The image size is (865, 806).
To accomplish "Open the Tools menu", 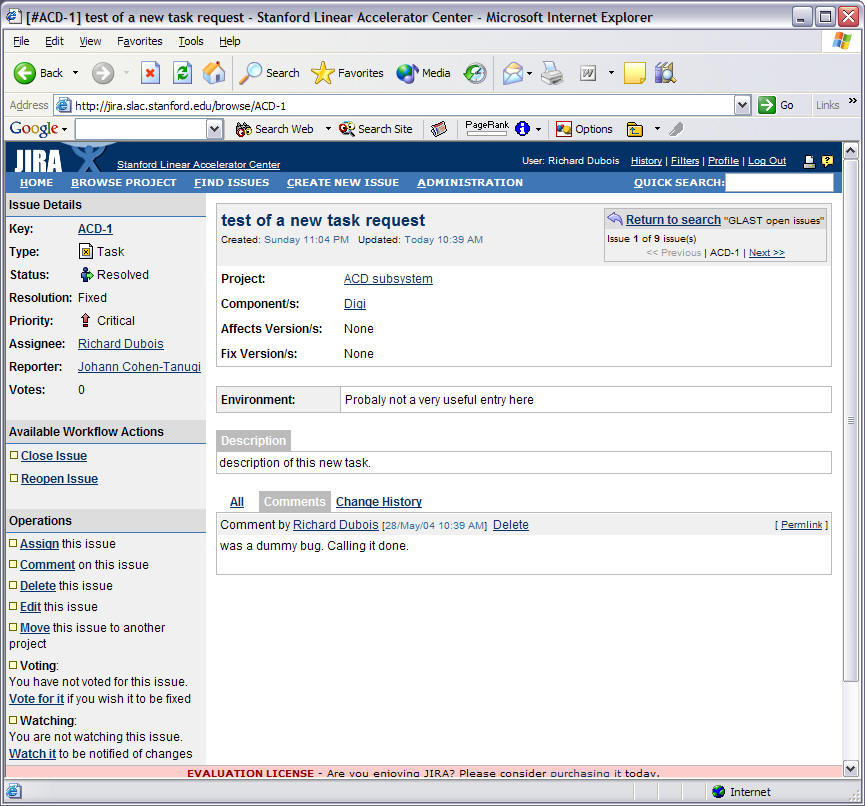I will tap(191, 41).
